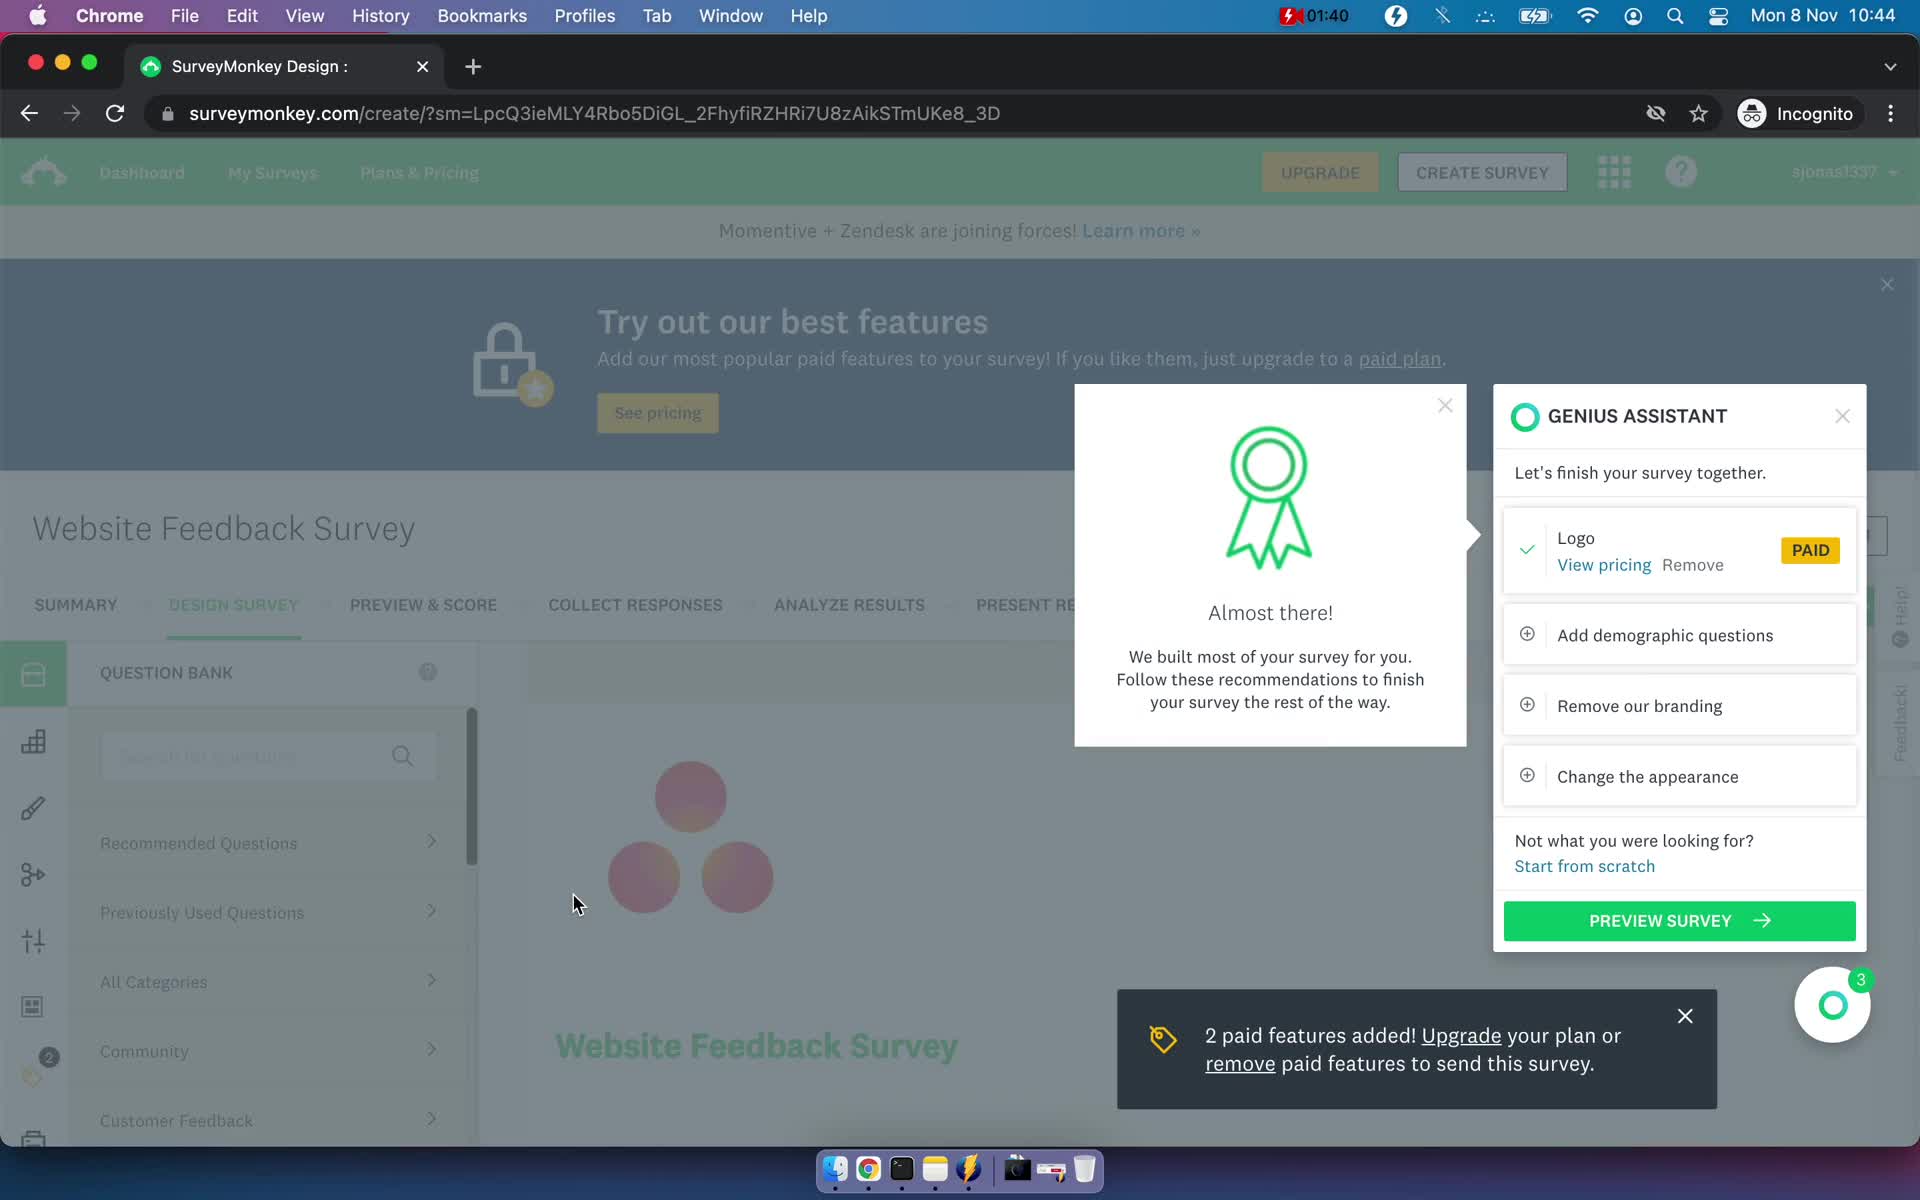Click the Upgrade link in notification banner

click(x=1461, y=1035)
